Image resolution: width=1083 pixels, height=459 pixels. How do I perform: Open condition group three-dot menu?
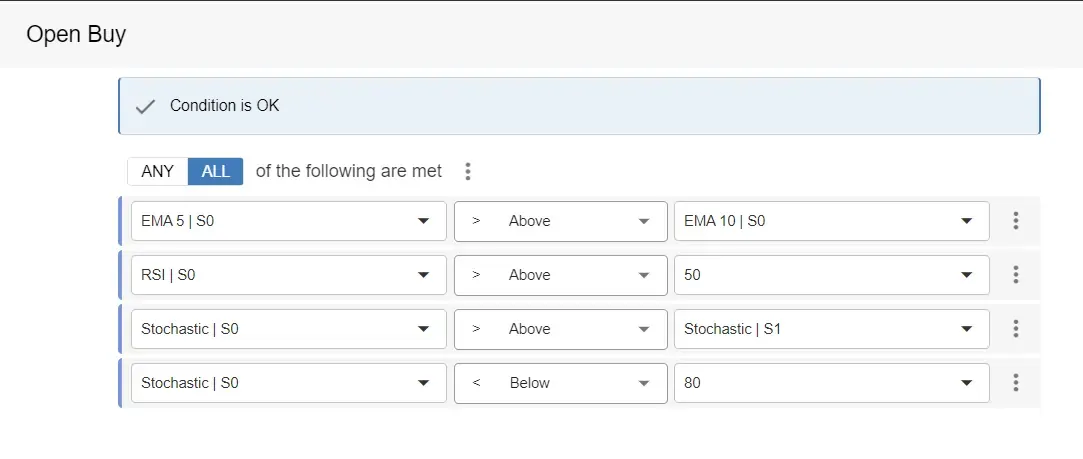click(467, 172)
